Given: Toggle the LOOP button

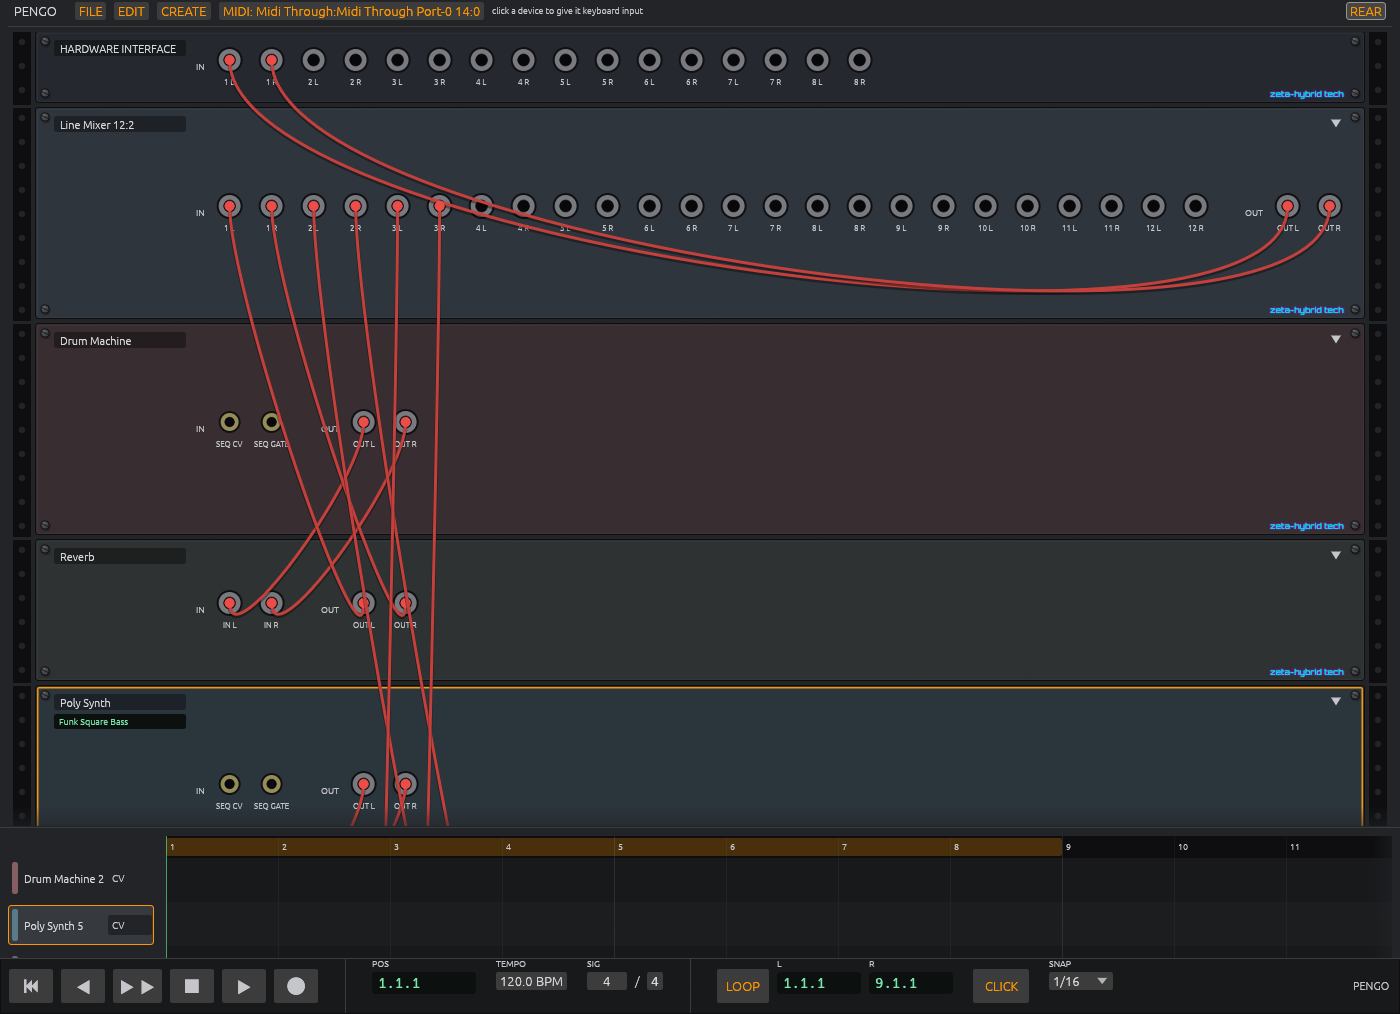Looking at the screenshot, I should [x=743, y=986].
